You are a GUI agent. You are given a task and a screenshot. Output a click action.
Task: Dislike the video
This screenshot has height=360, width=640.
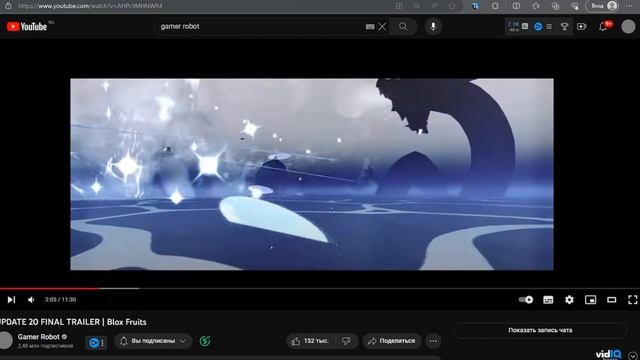[x=346, y=341]
